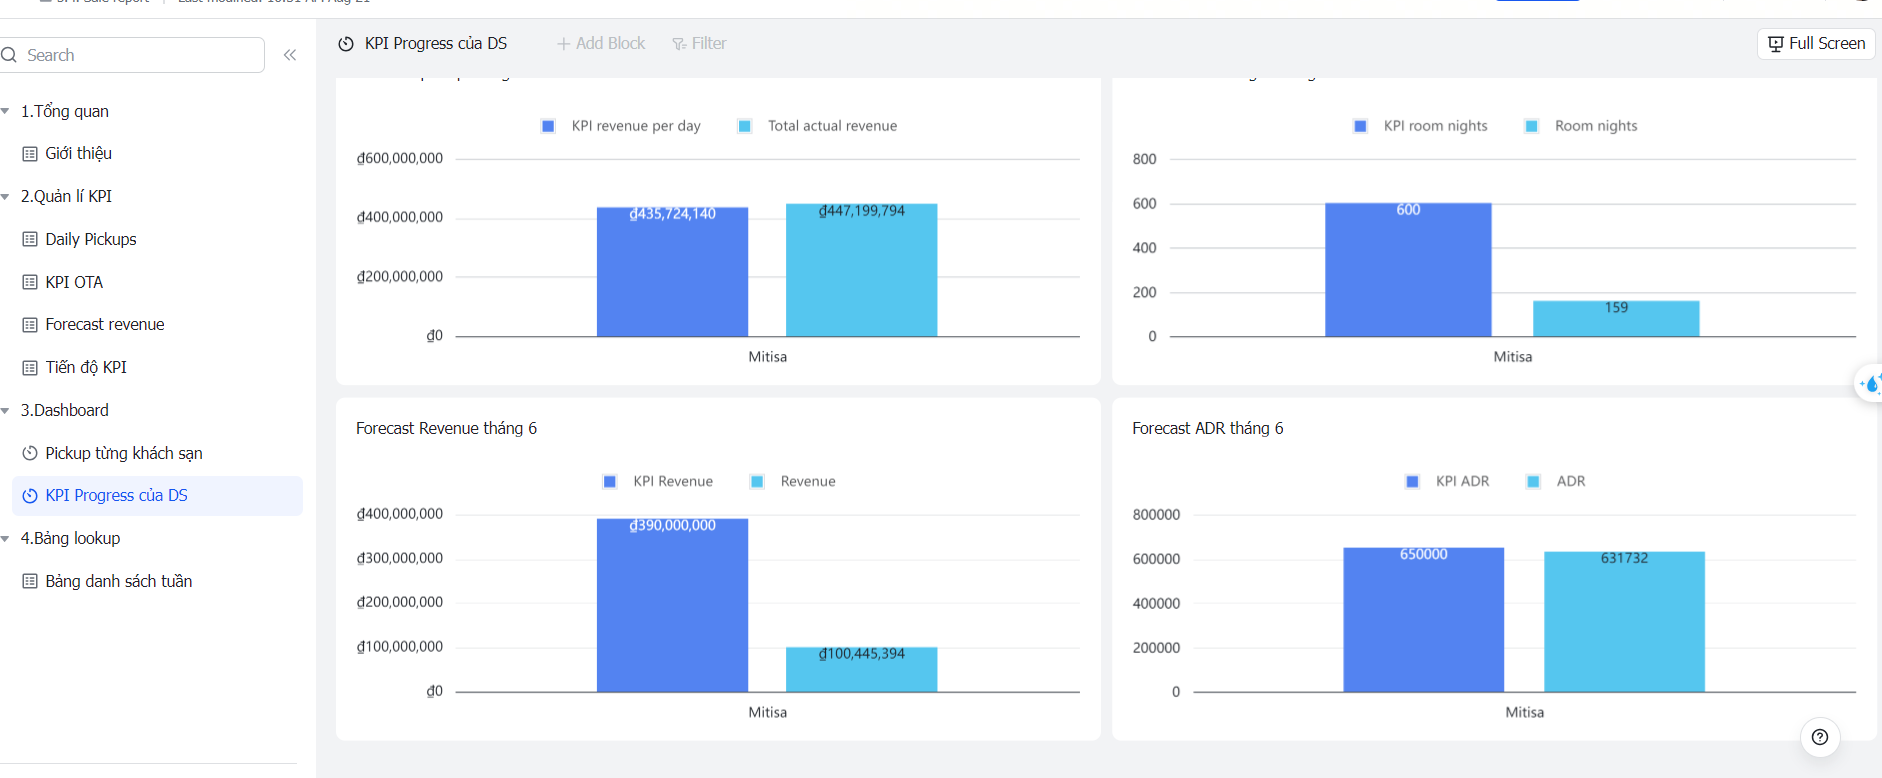The height and width of the screenshot is (778, 1882).
Task: Click the Daily Pickups table icon
Action: (x=30, y=239)
